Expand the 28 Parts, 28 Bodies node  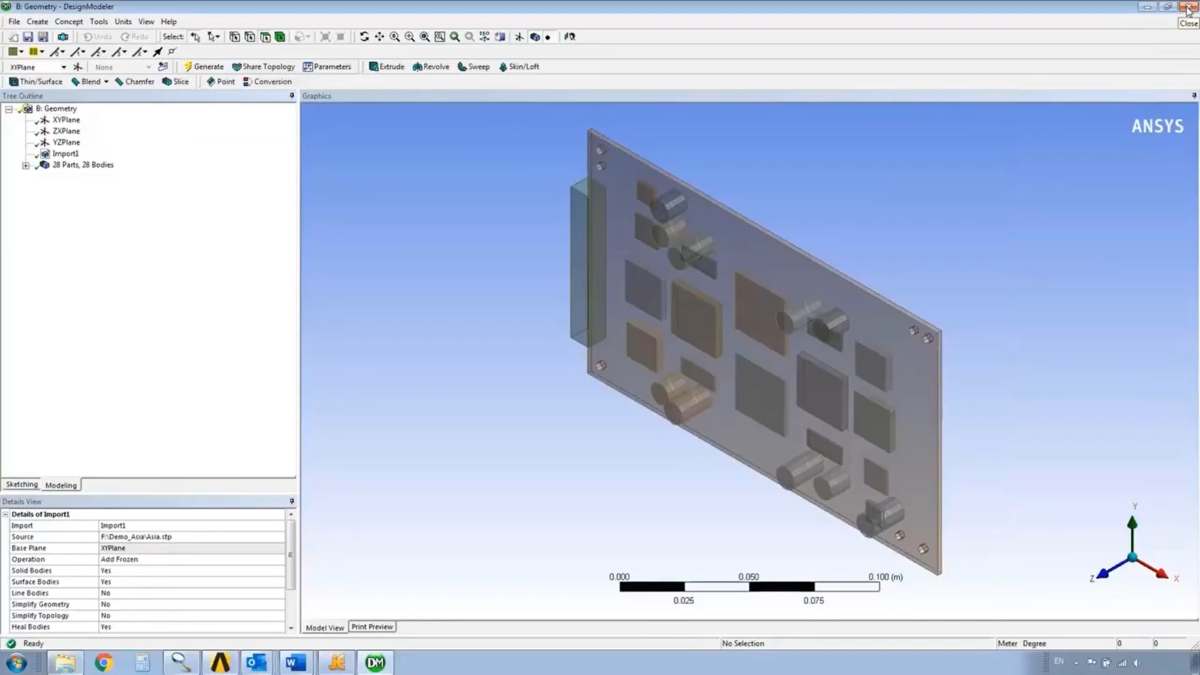26,165
